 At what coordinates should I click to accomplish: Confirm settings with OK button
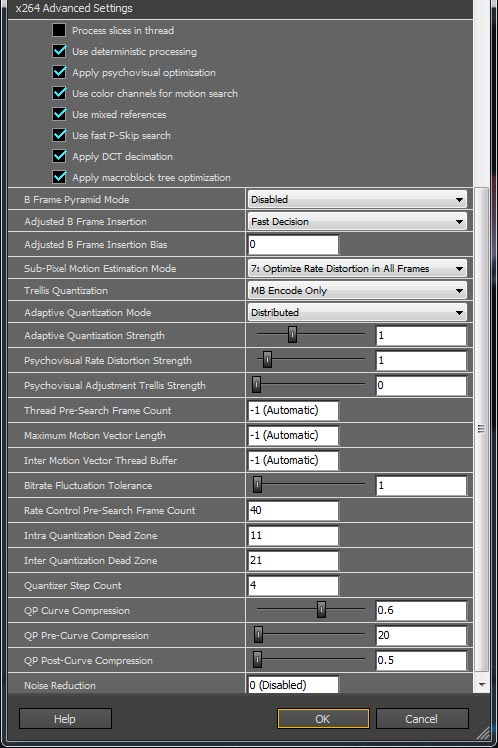(323, 718)
